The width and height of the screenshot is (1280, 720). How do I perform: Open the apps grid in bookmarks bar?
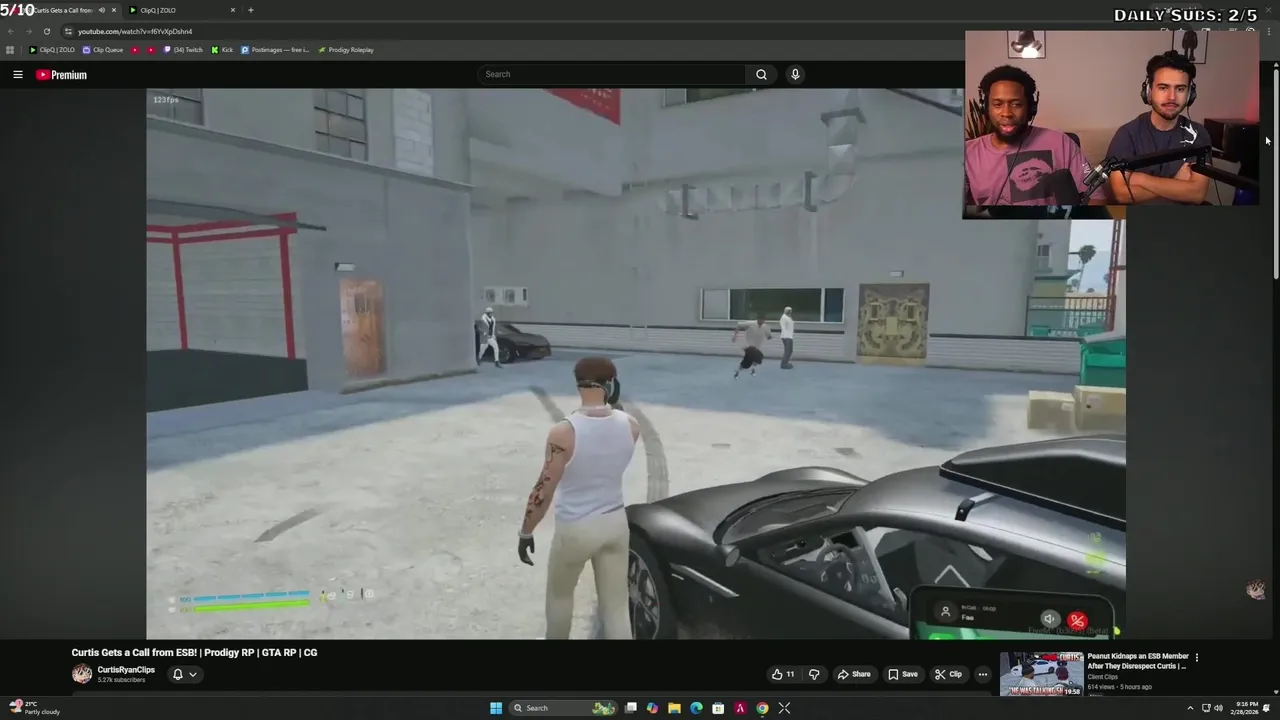10,49
